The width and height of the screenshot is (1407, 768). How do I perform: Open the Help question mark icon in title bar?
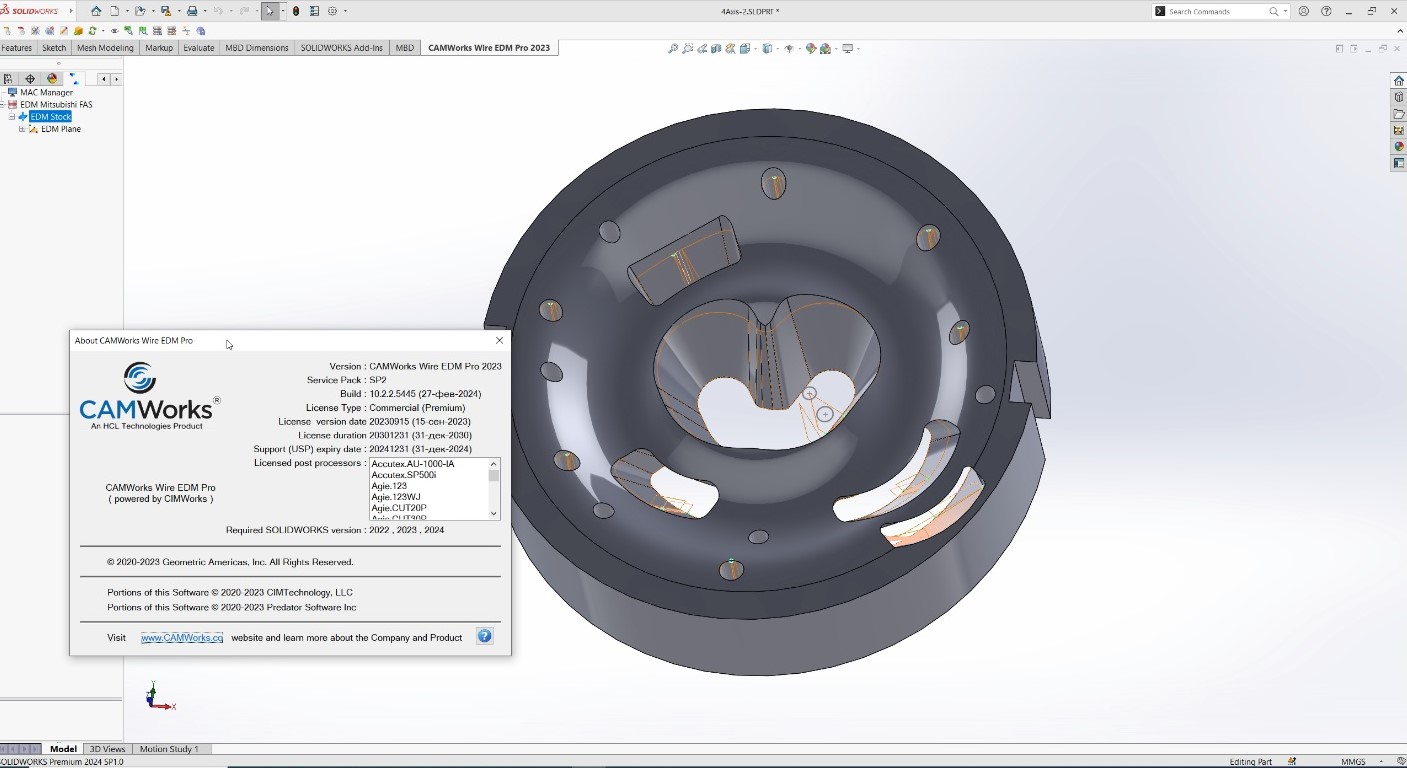pyautogui.click(x=1326, y=11)
